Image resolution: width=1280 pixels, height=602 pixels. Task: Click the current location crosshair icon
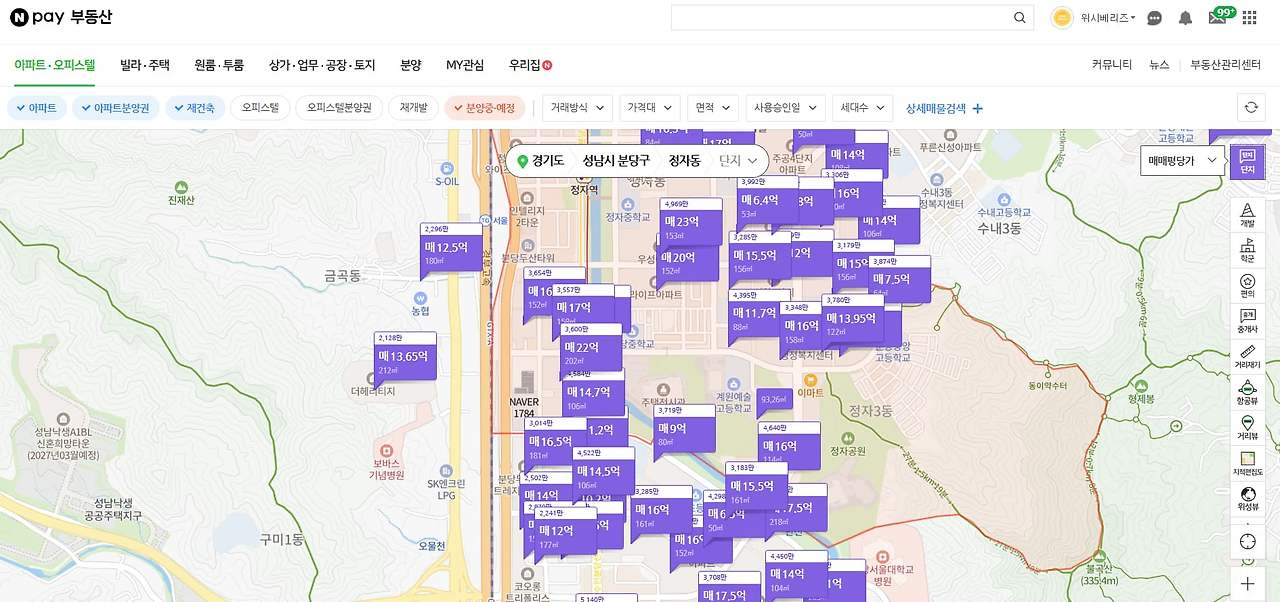click(x=1247, y=541)
